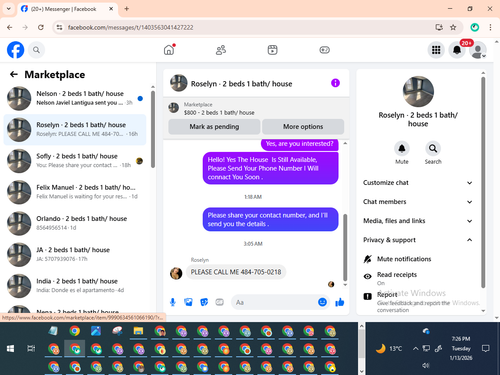Click the taskbar volume speaker icon
Screen dimensions: 500x375
pyautogui.click(x=426, y=366)
